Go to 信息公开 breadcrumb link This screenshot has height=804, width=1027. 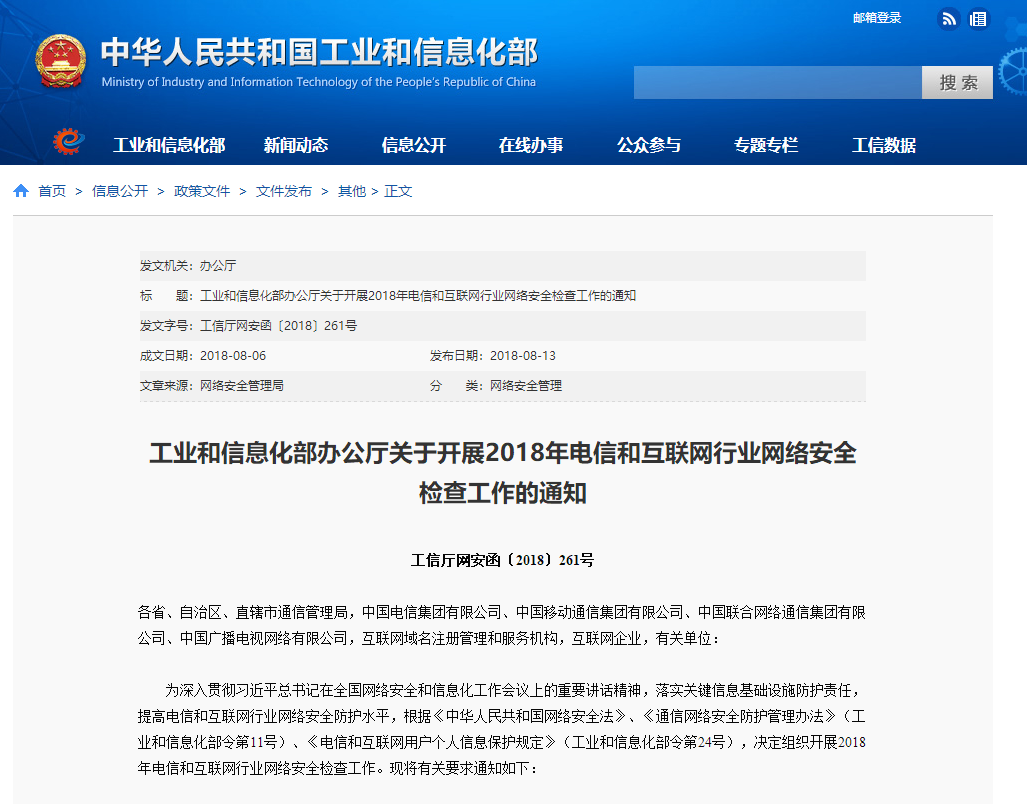pos(120,191)
